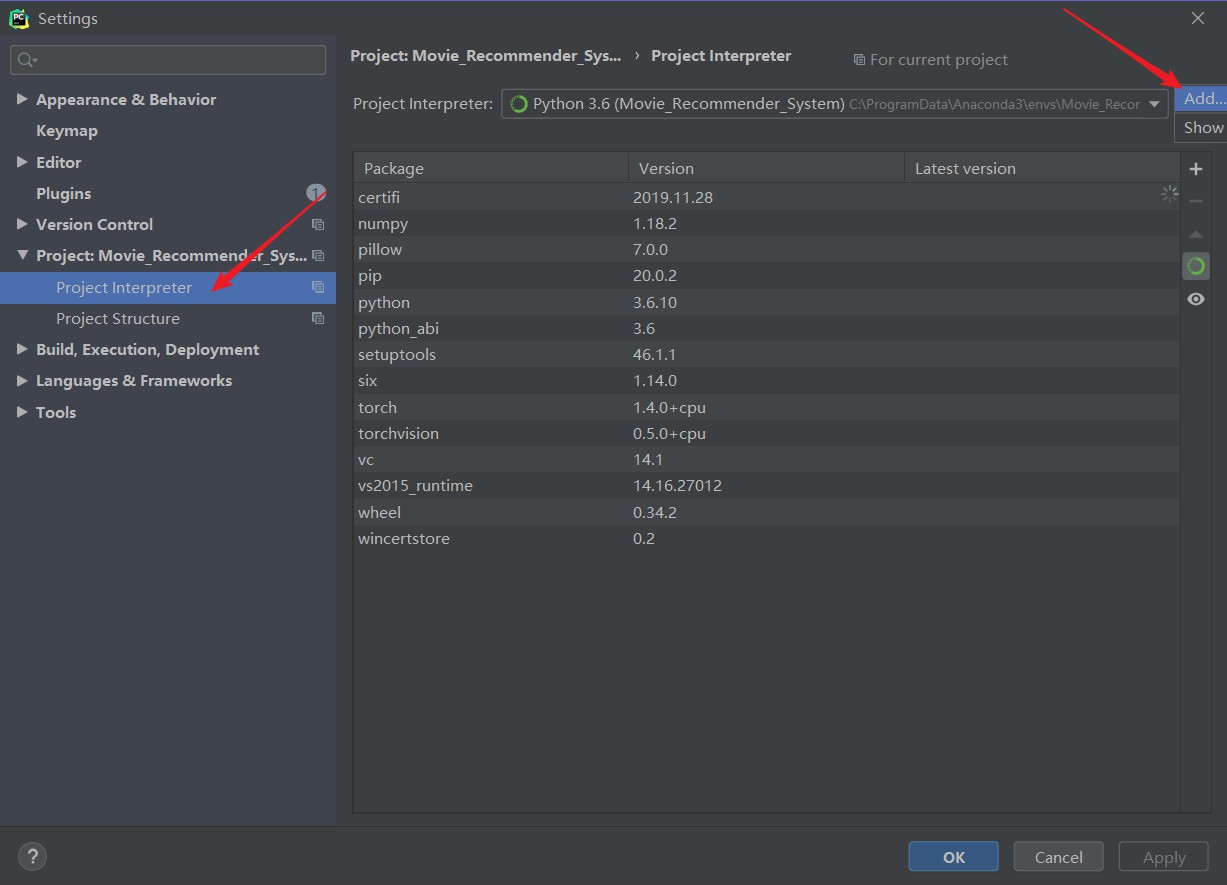1227x885 pixels.
Task: Close the Settings dialog with the X
Action: pos(1198,18)
